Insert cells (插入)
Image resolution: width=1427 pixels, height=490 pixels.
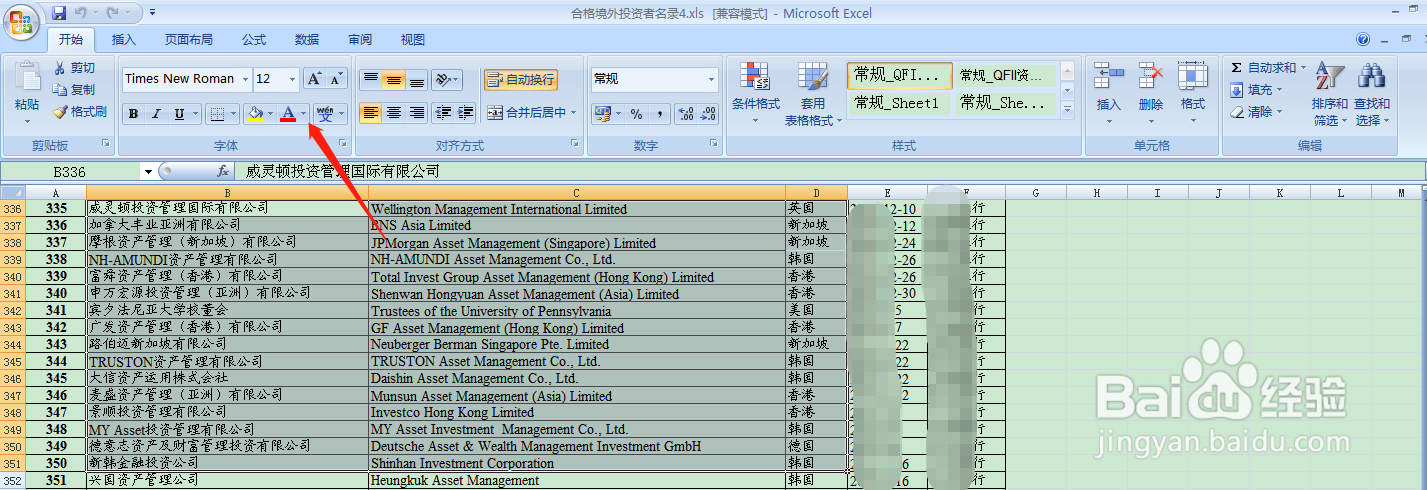pyautogui.click(x=1109, y=92)
